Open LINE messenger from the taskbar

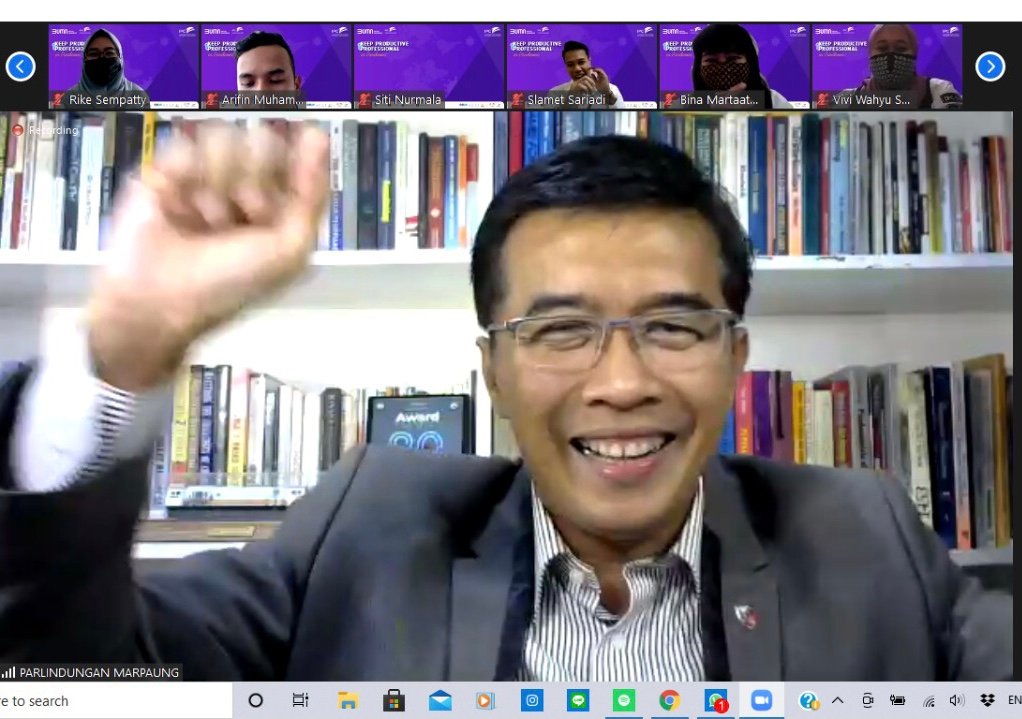(x=578, y=701)
